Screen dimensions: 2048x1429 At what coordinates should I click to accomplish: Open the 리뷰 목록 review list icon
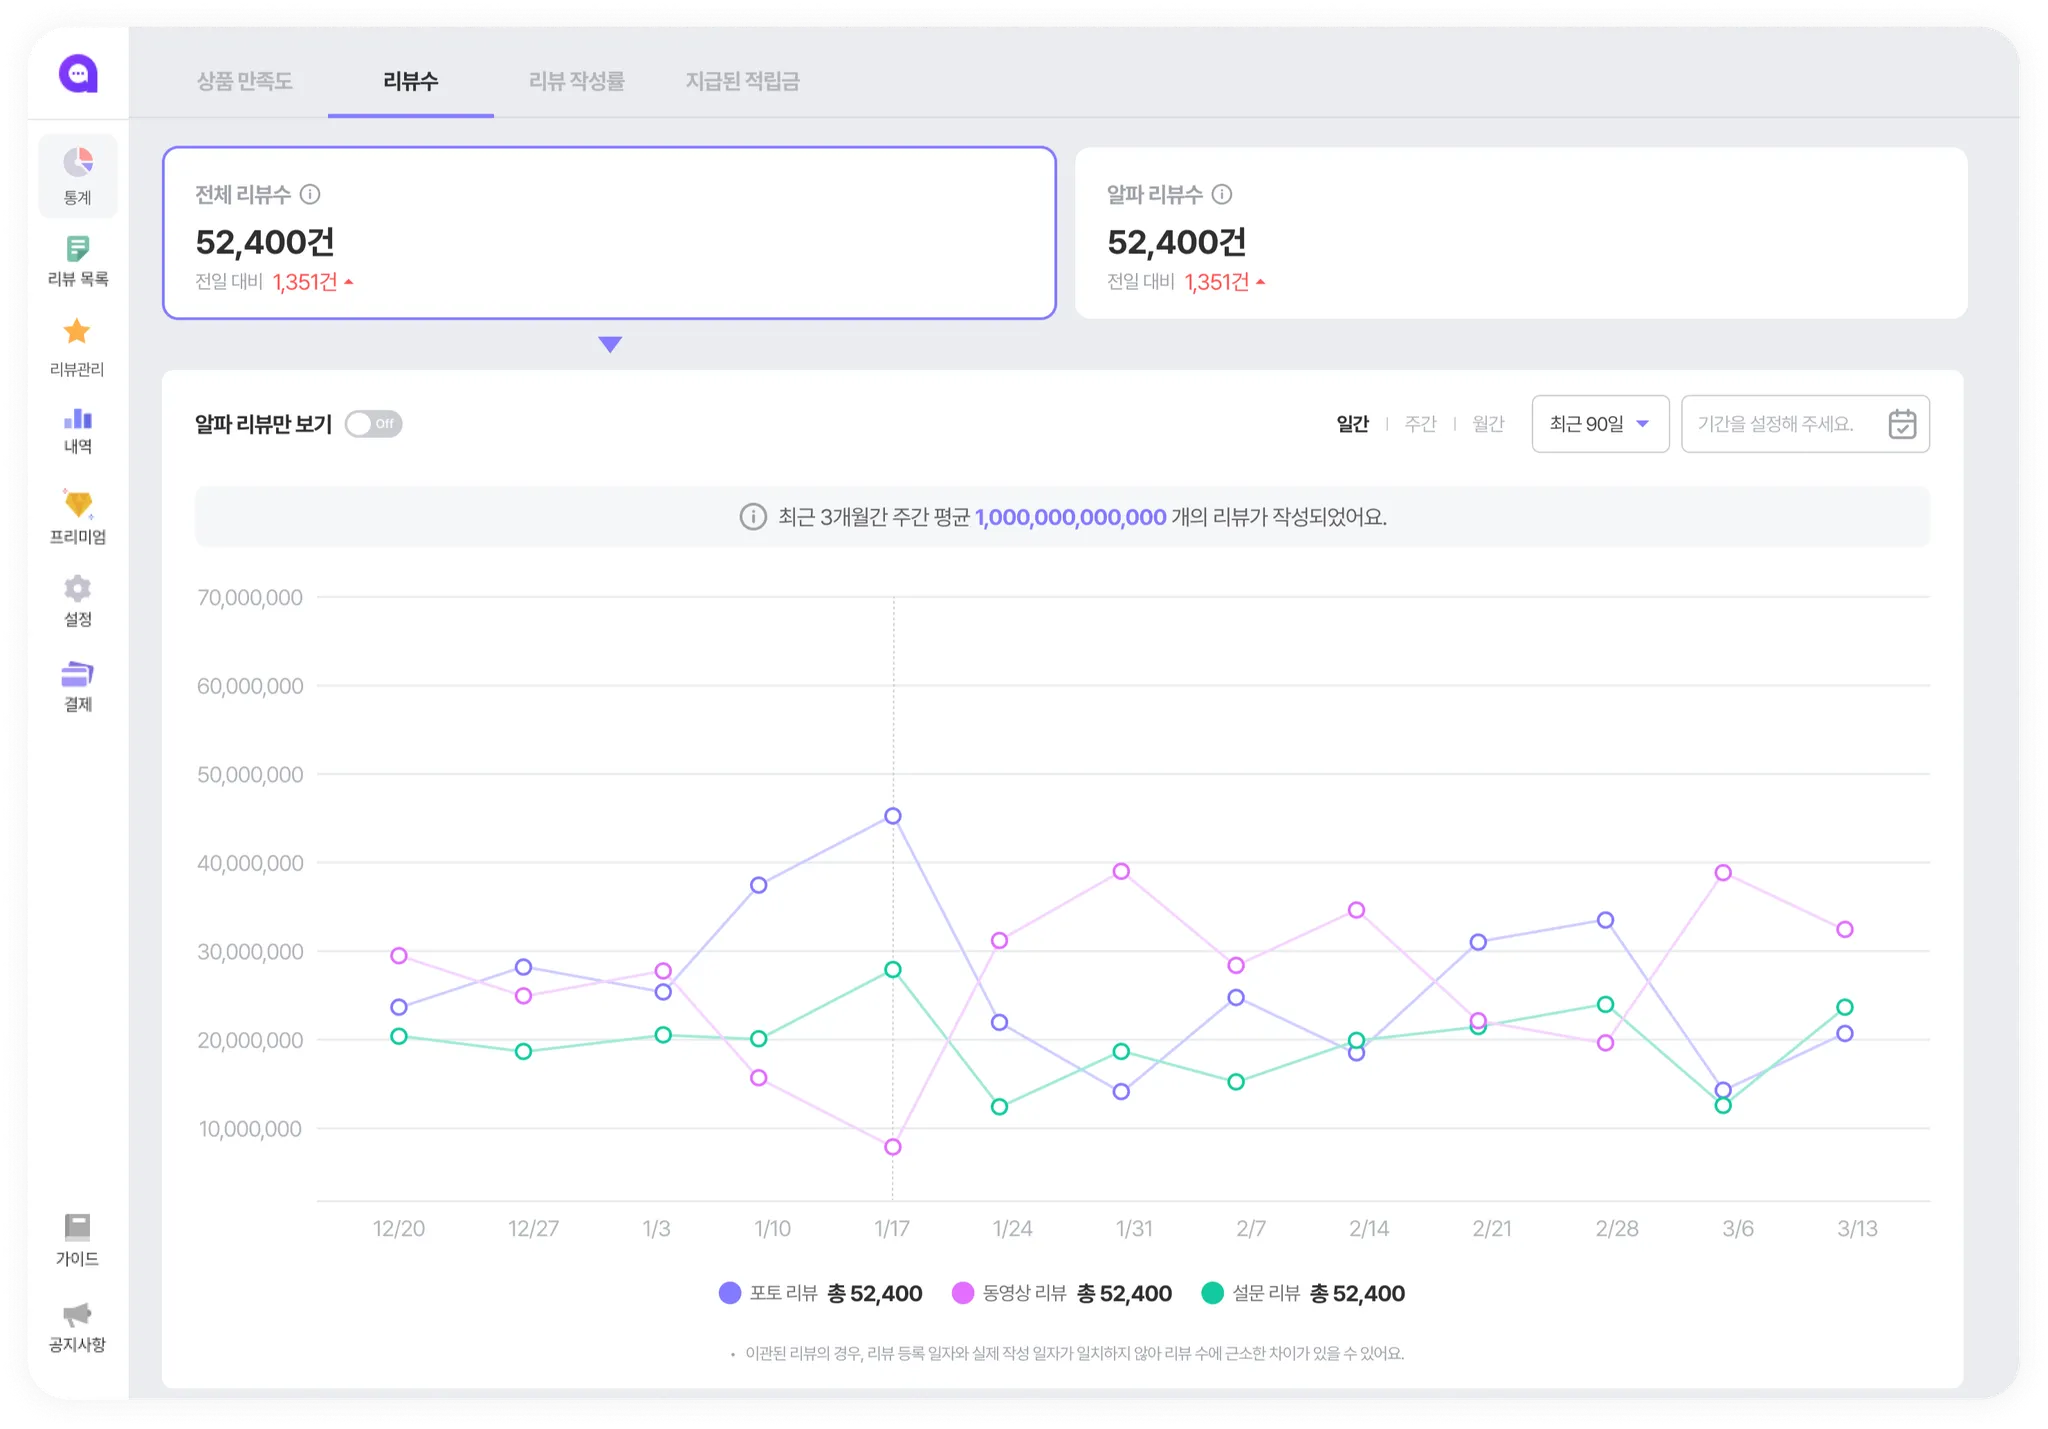[78, 249]
